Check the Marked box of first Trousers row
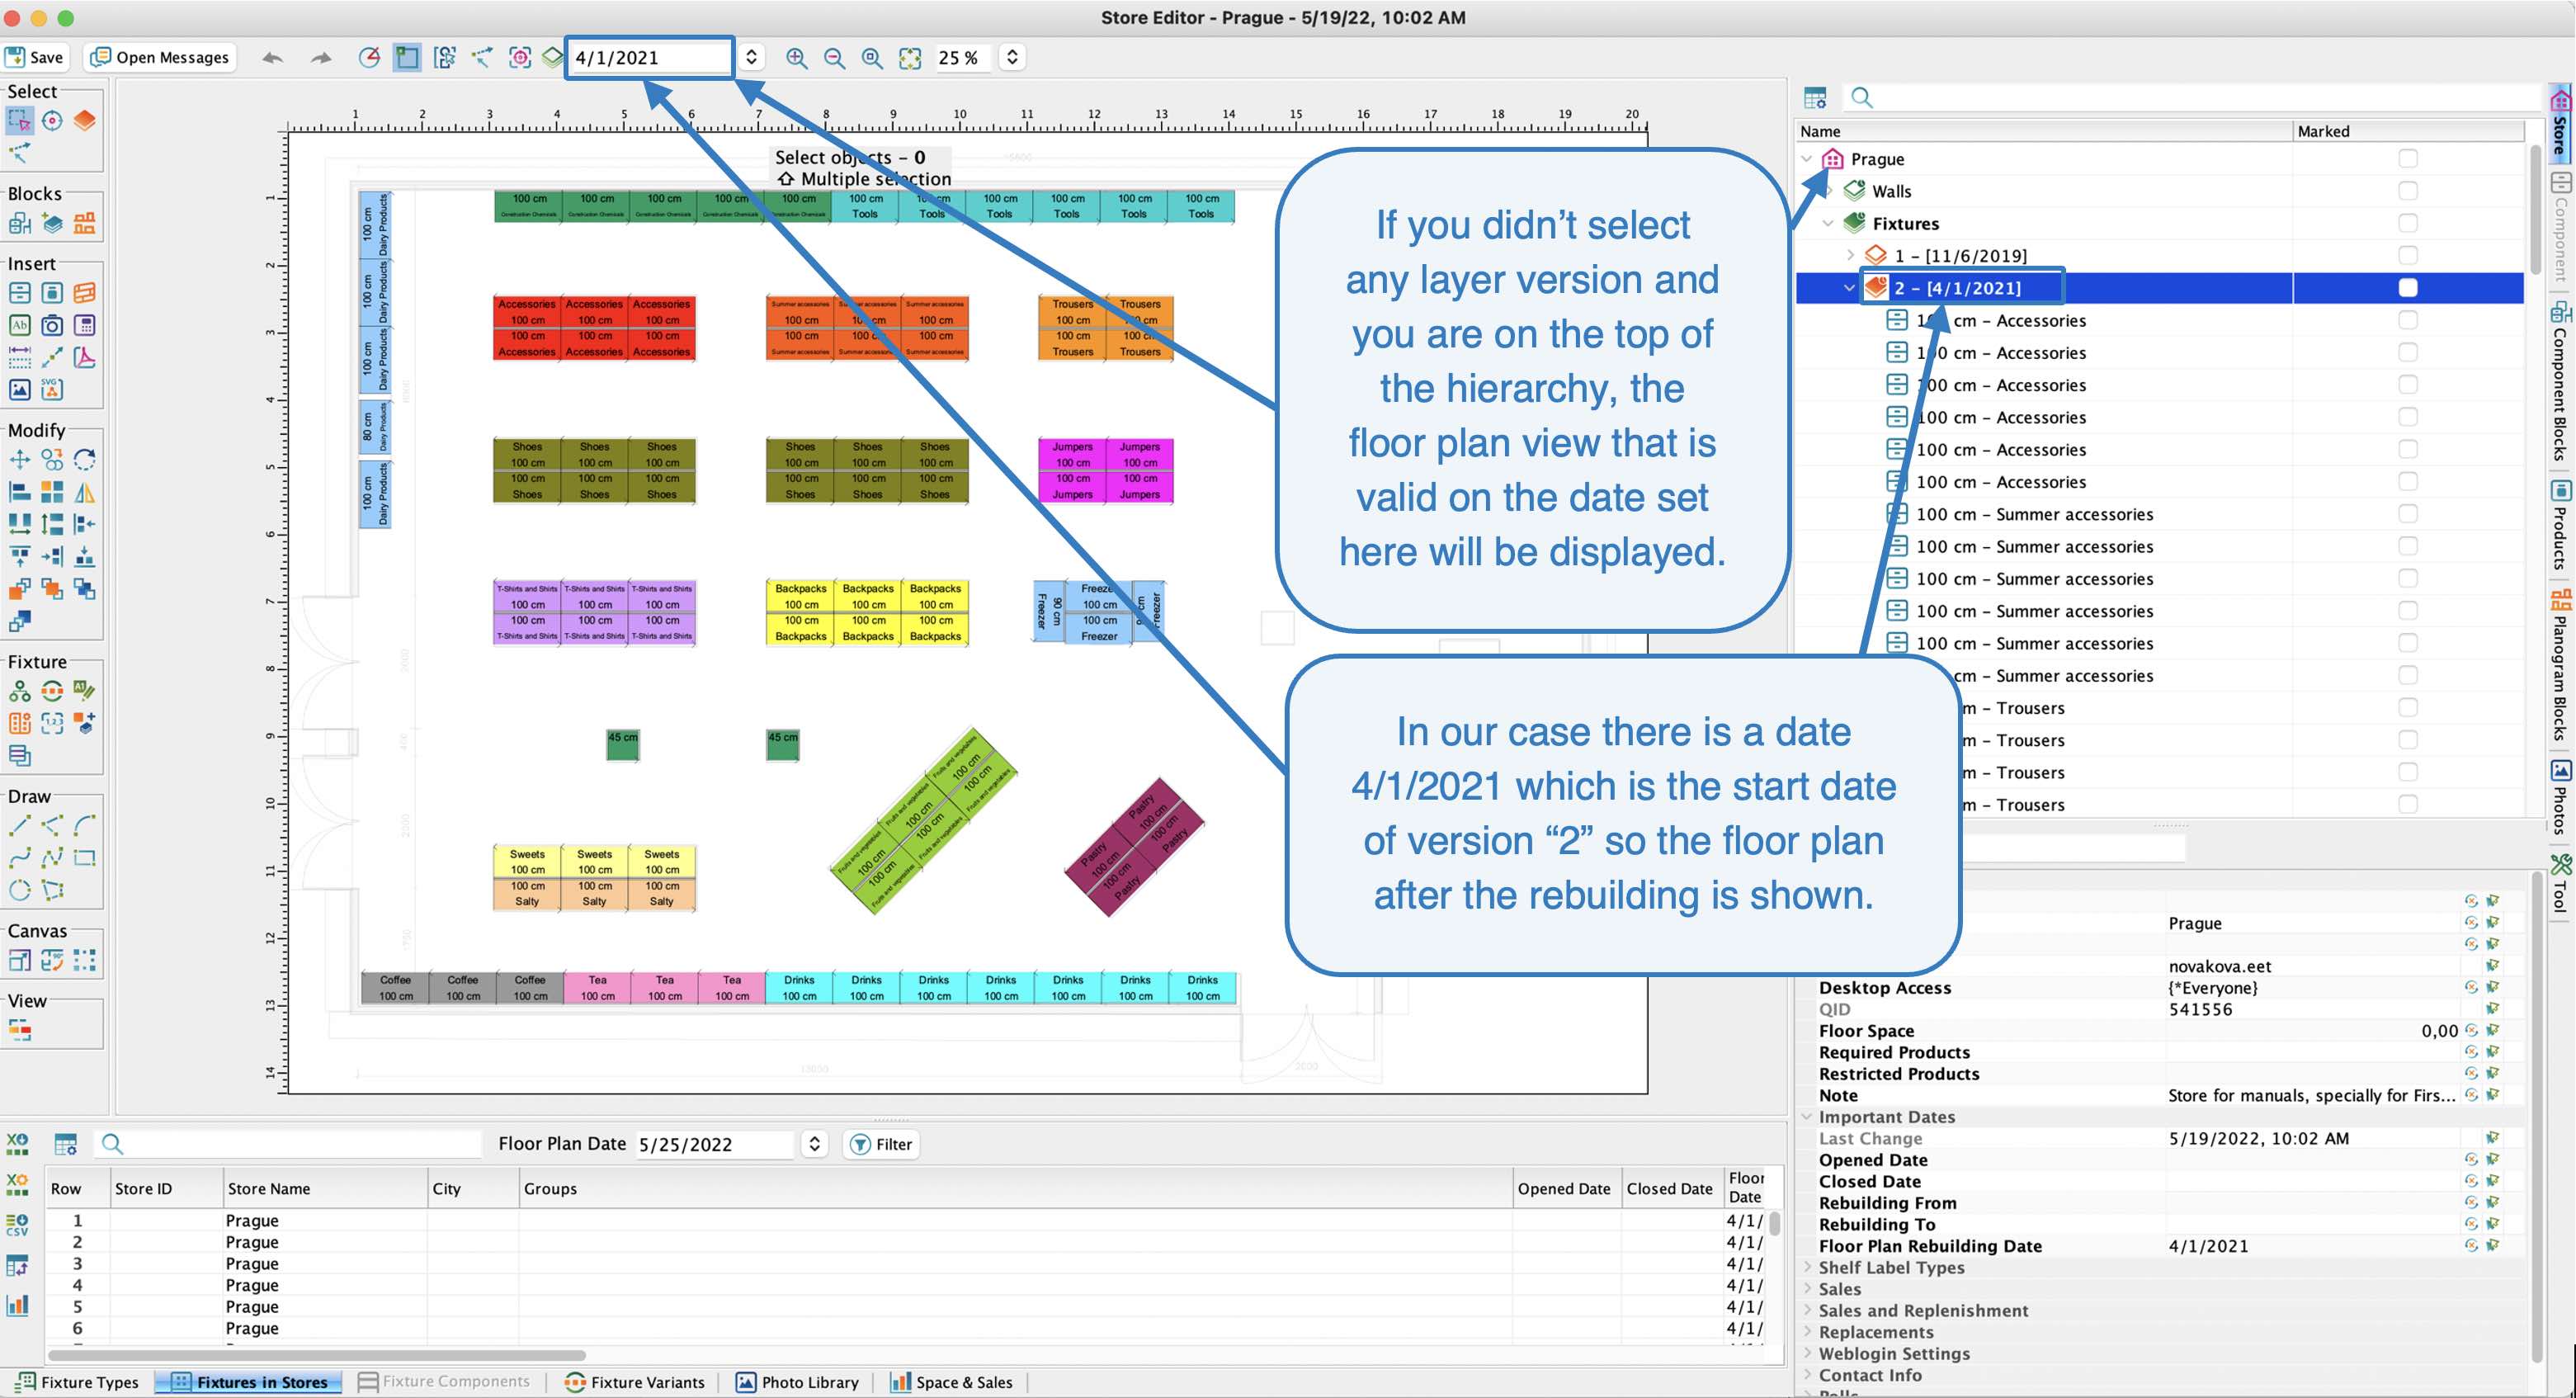The image size is (2576, 1398). click(2408, 707)
